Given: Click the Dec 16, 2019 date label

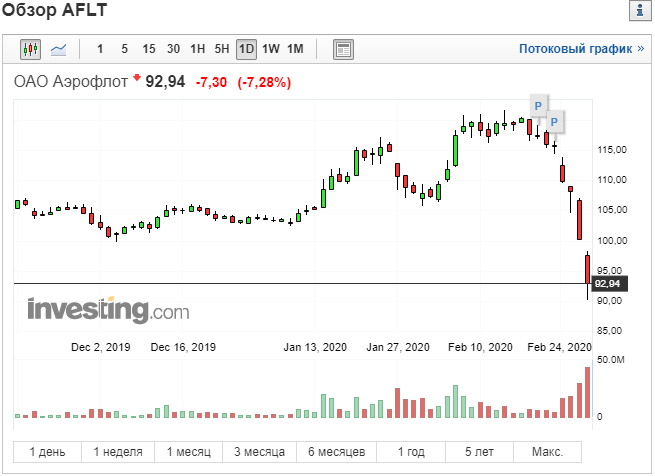Looking at the screenshot, I should click(x=183, y=347).
